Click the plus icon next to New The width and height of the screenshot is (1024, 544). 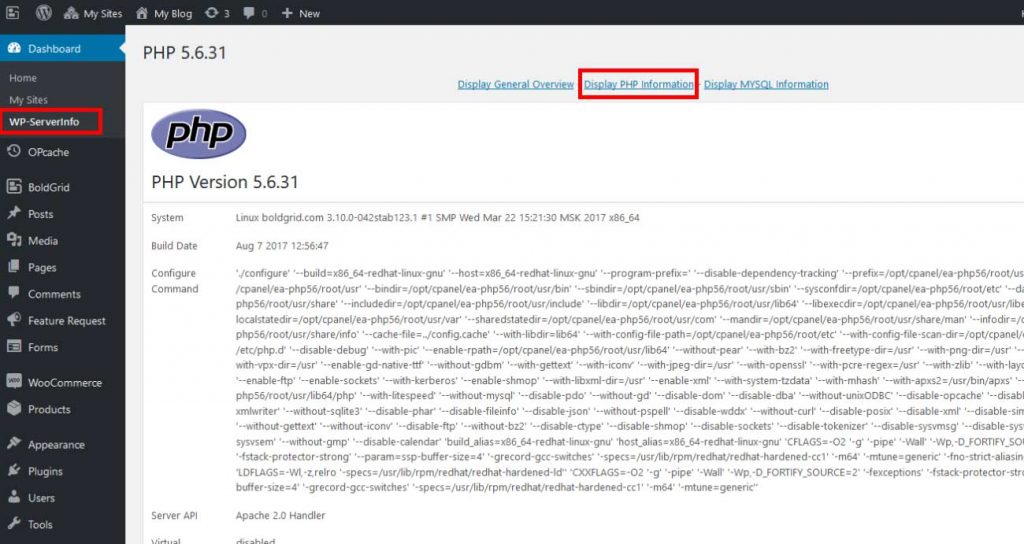tap(287, 13)
